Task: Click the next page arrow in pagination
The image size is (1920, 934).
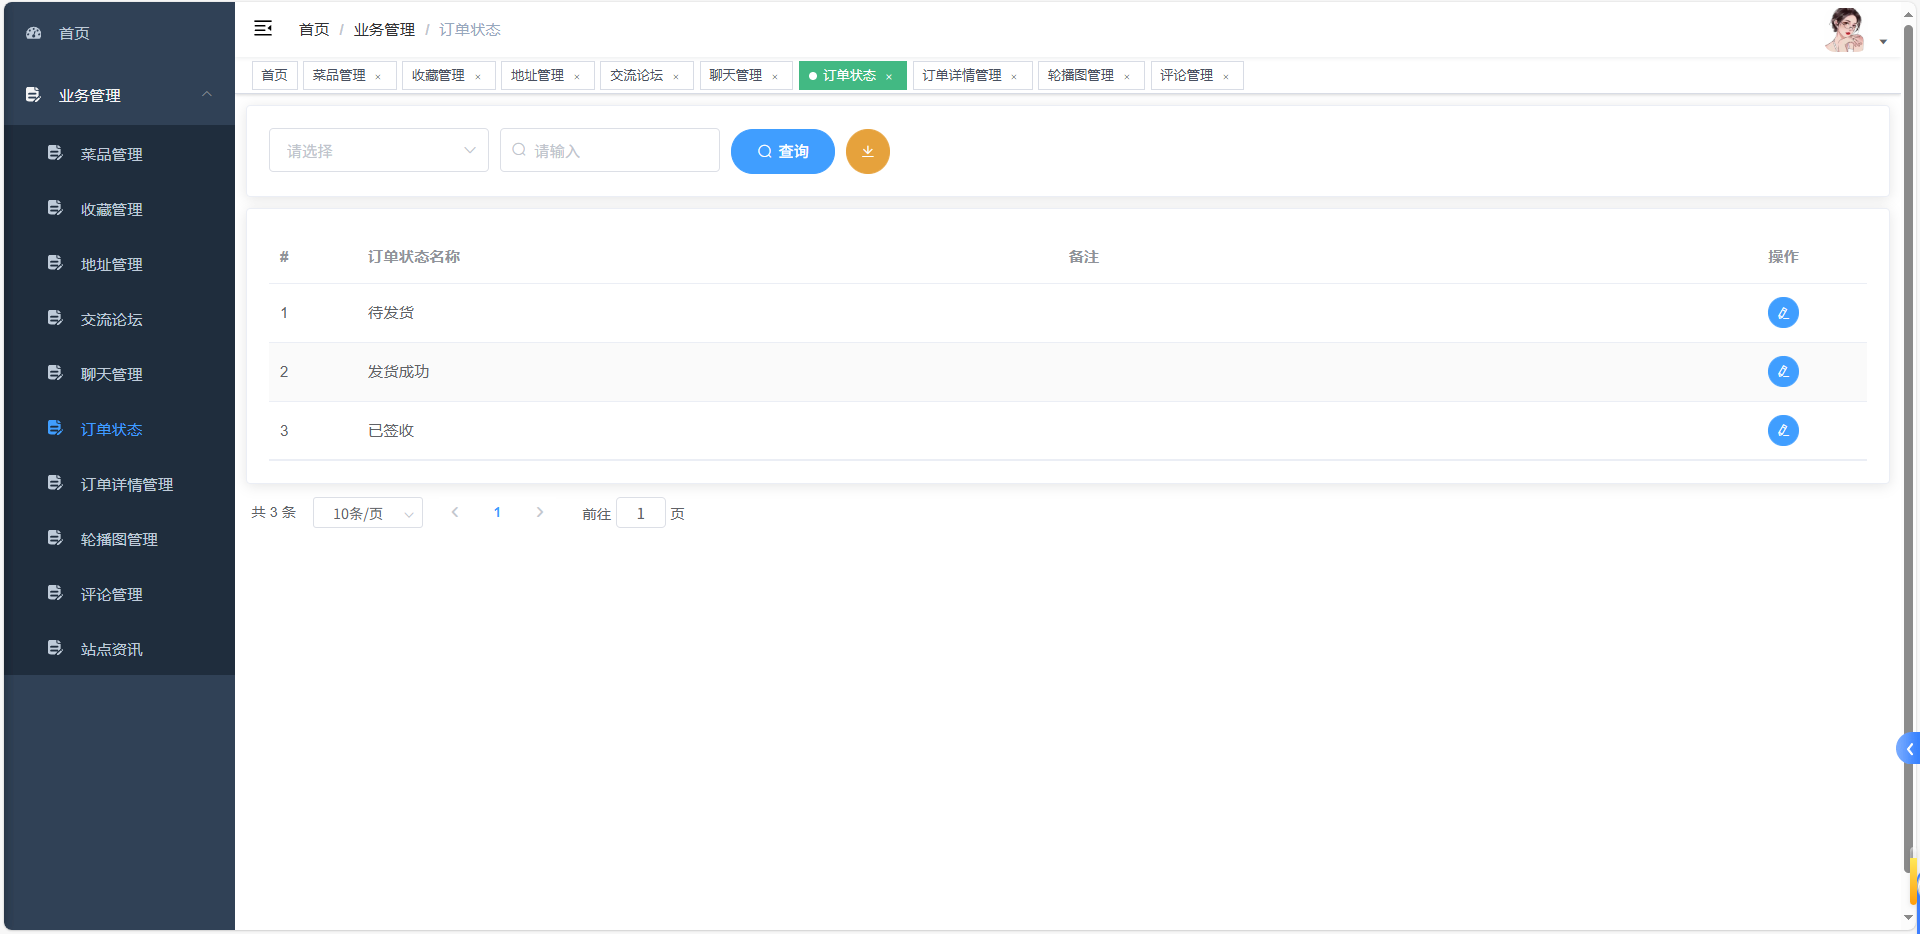Action: (540, 512)
